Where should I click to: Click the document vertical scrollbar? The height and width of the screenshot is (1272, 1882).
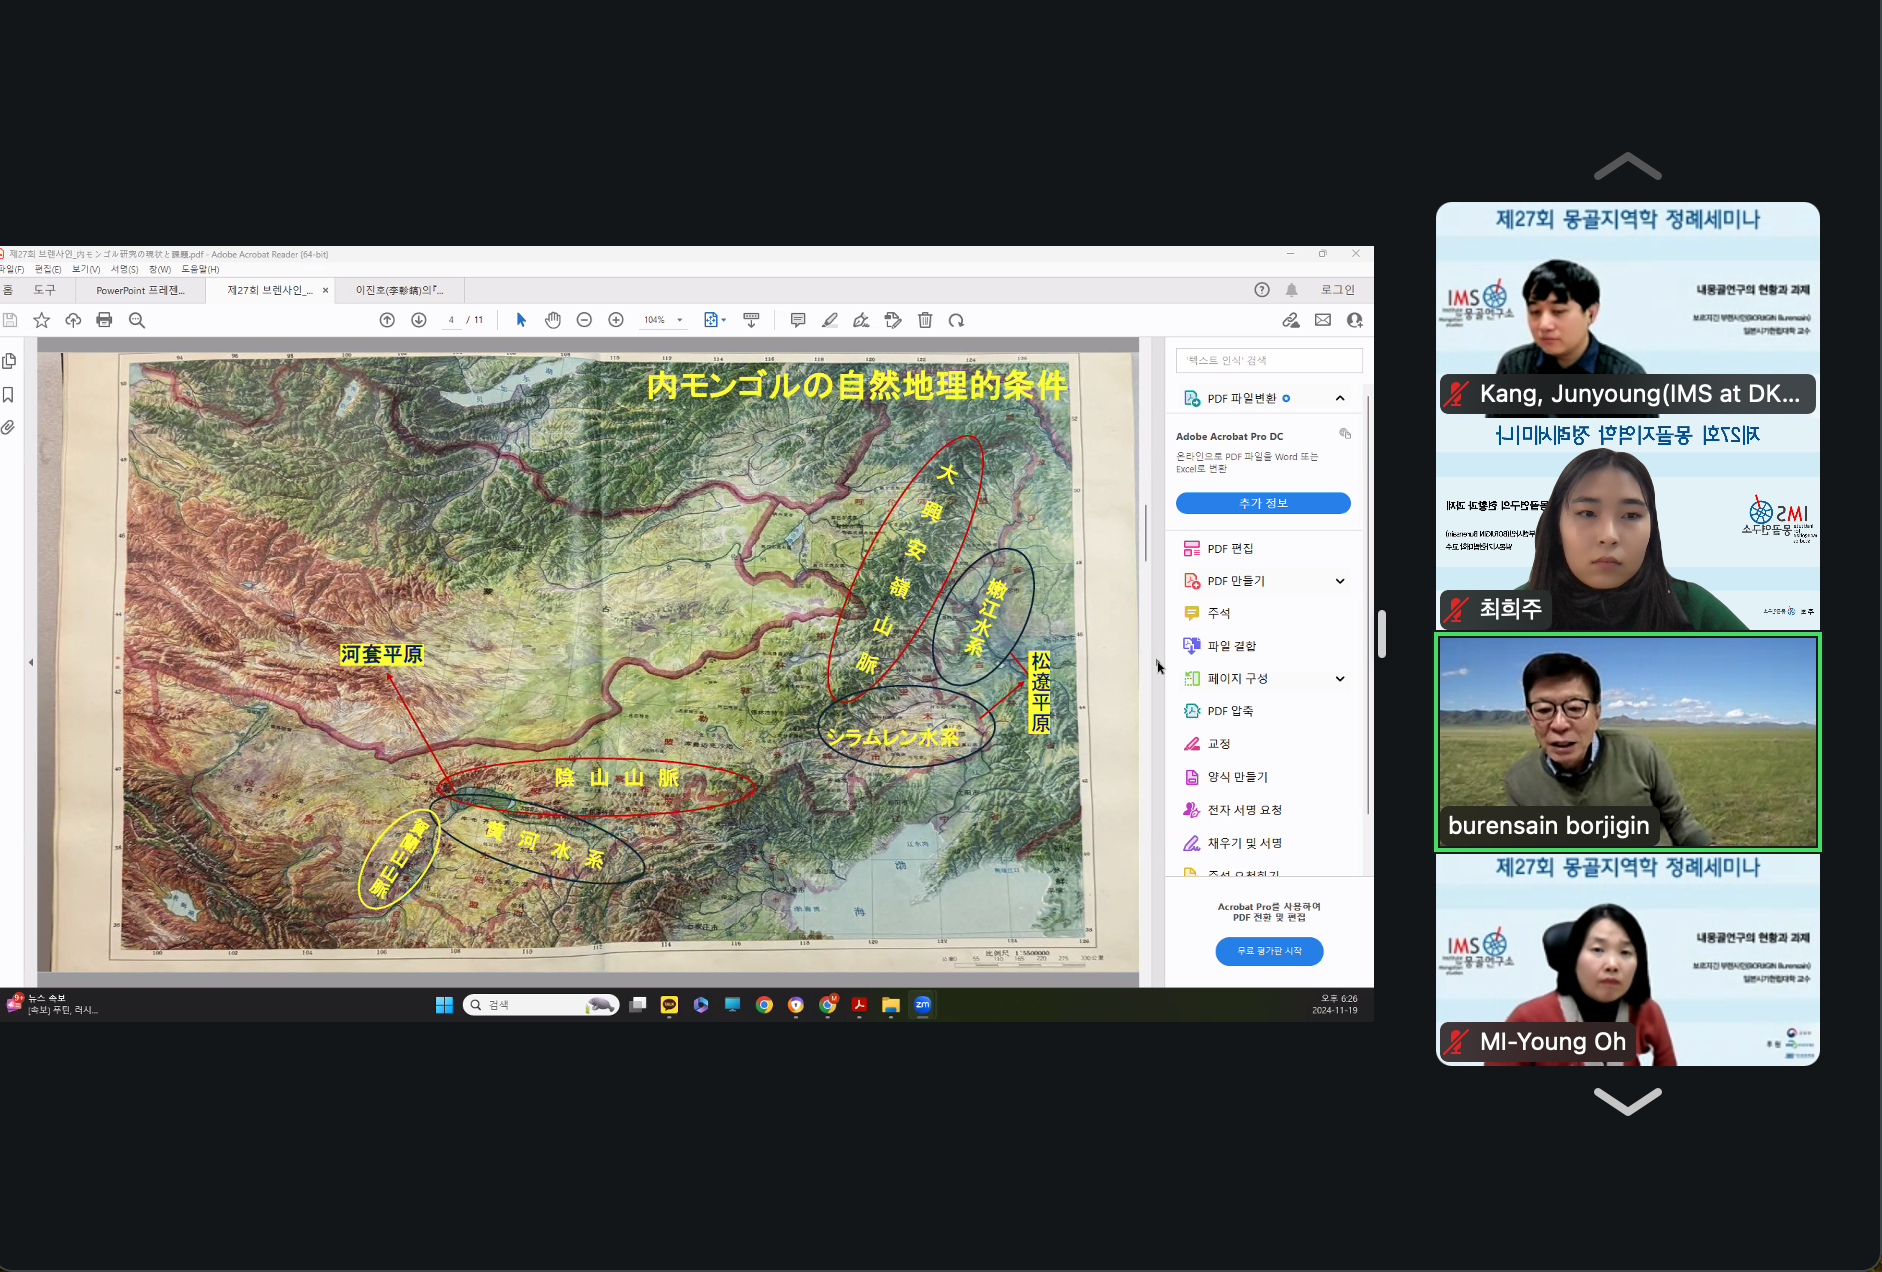coord(1146,533)
